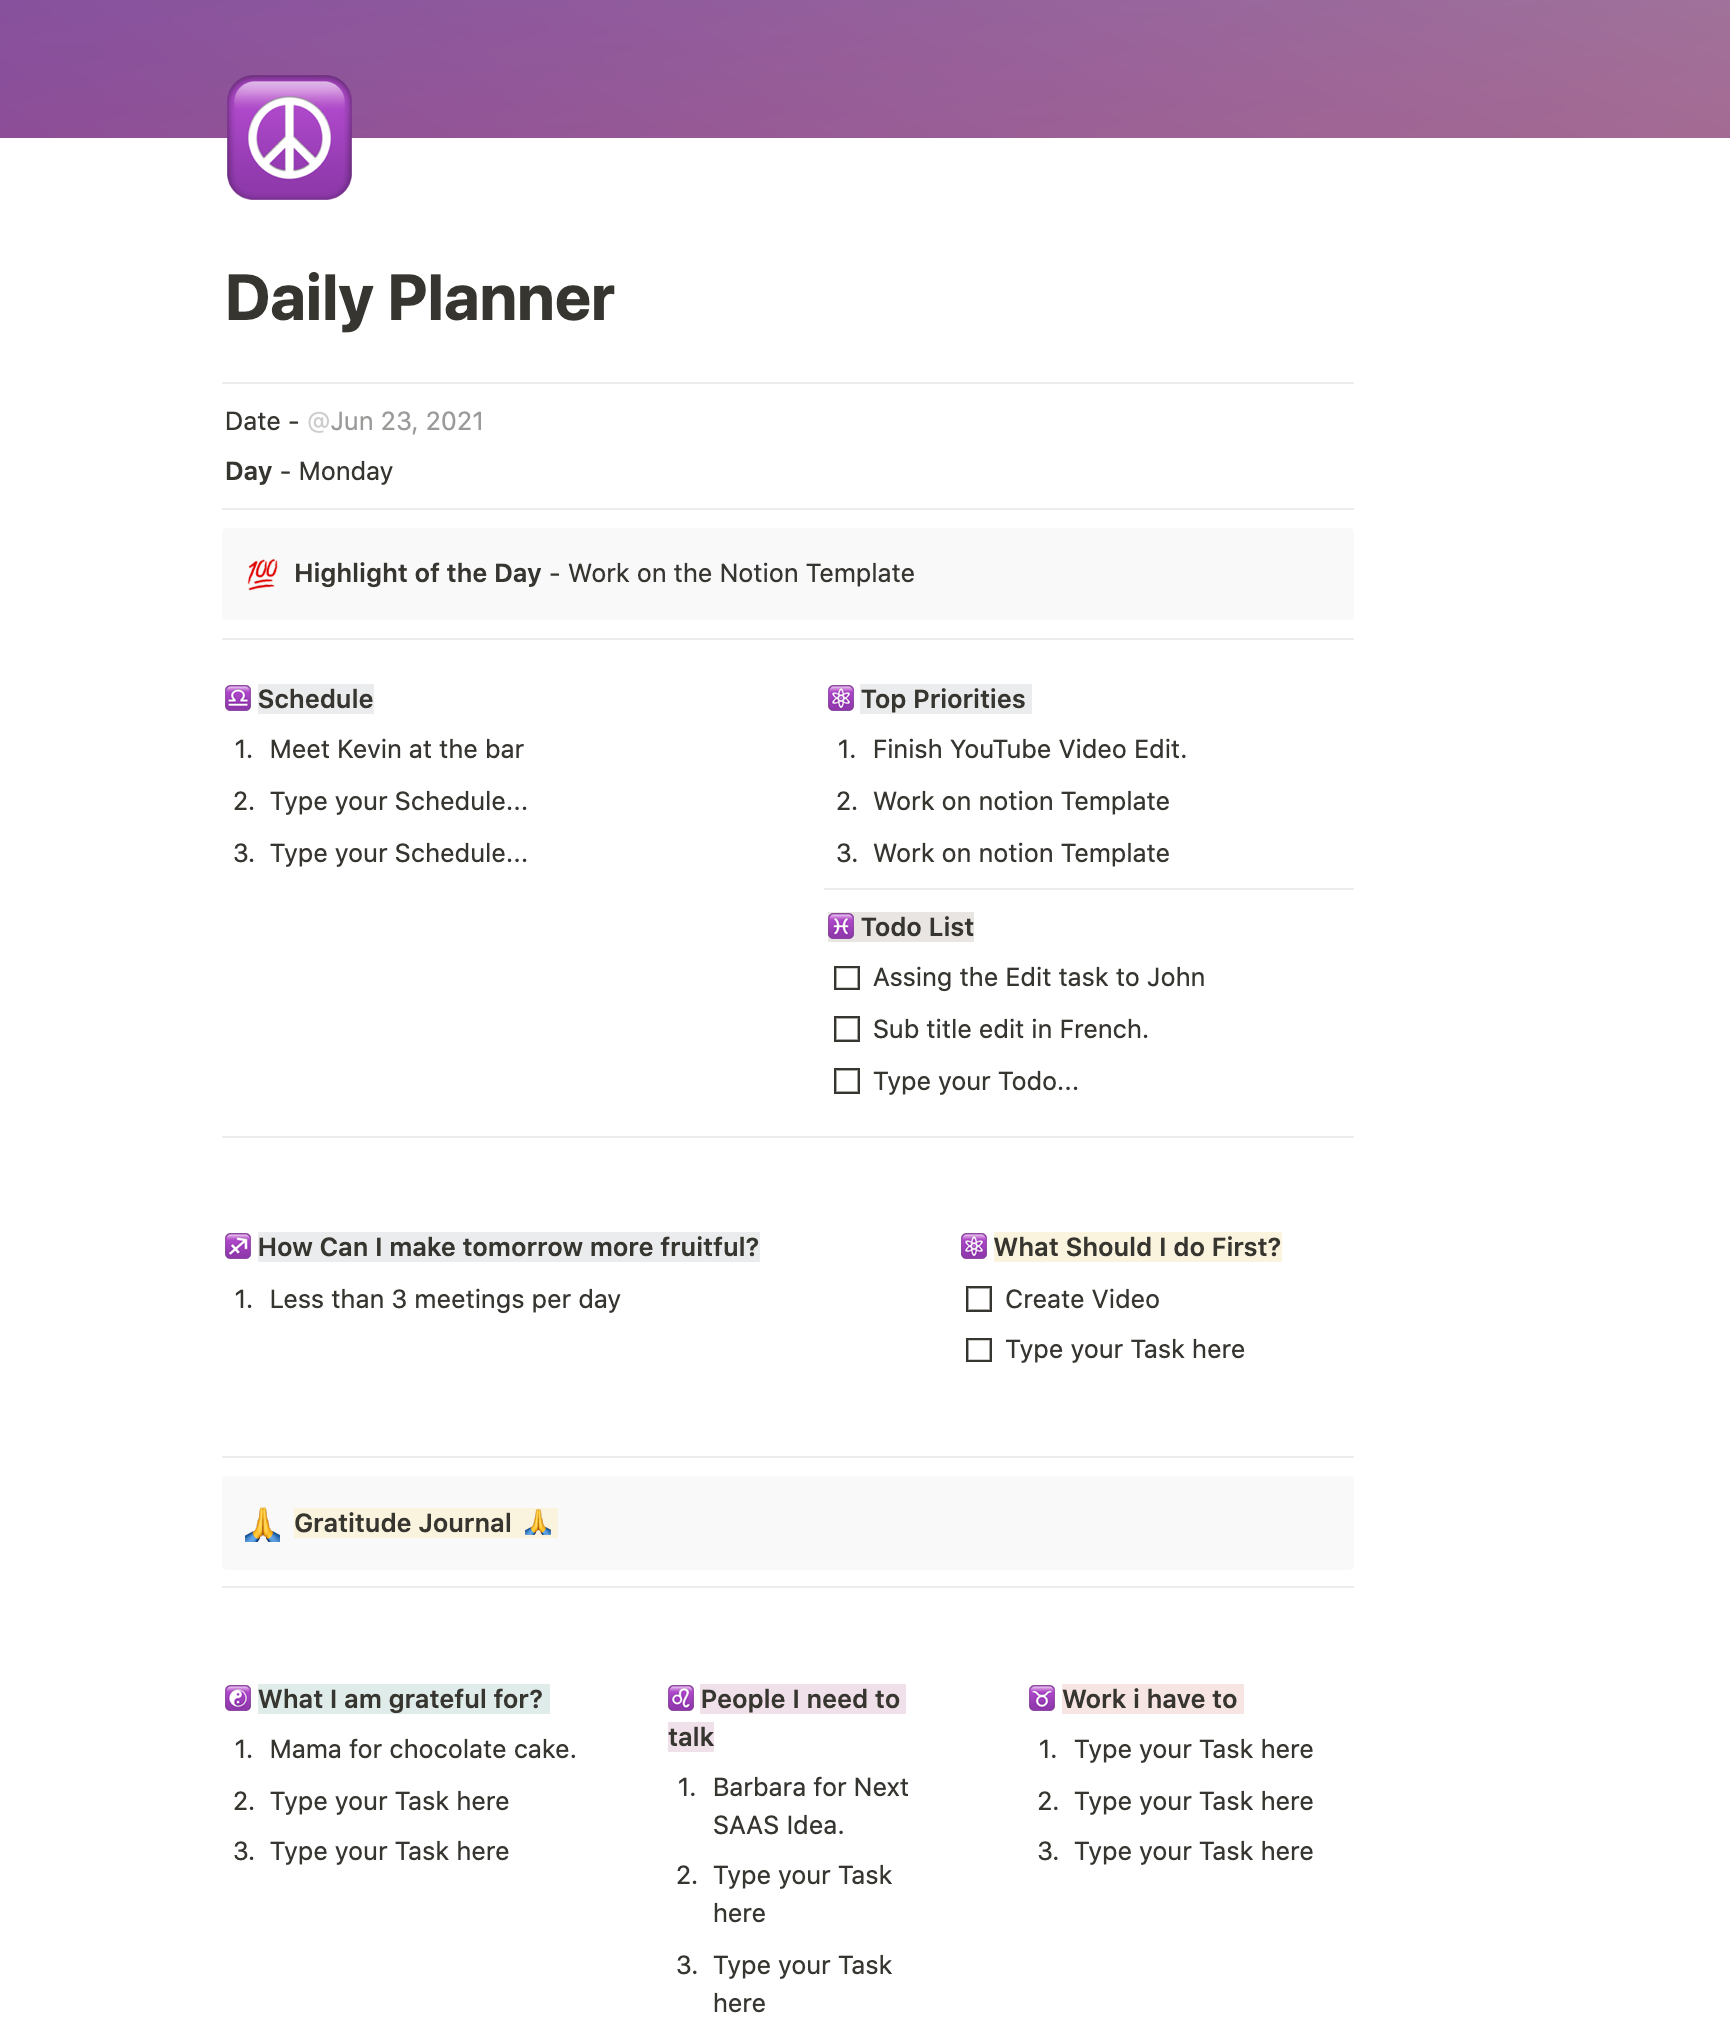Screen dimensions: 1730x2032
Task: Check the Assing the Edit task to John checkbox
Action: [x=846, y=977]
